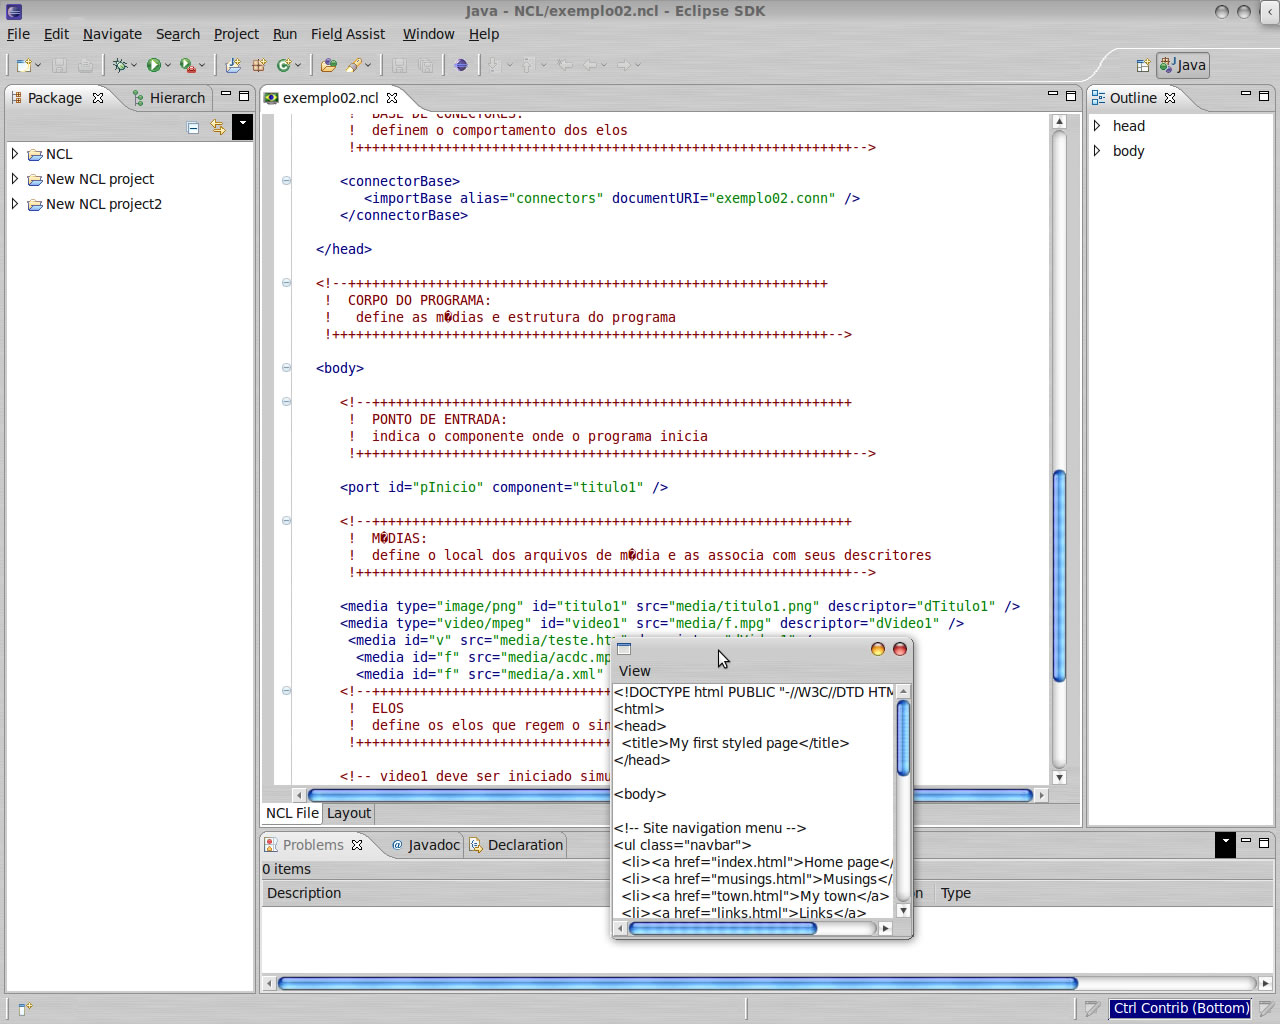The height and width of the screenshot is (1024, 1280).
Task: Expand the head node in Outline
Action: [x=1097, y=126]
